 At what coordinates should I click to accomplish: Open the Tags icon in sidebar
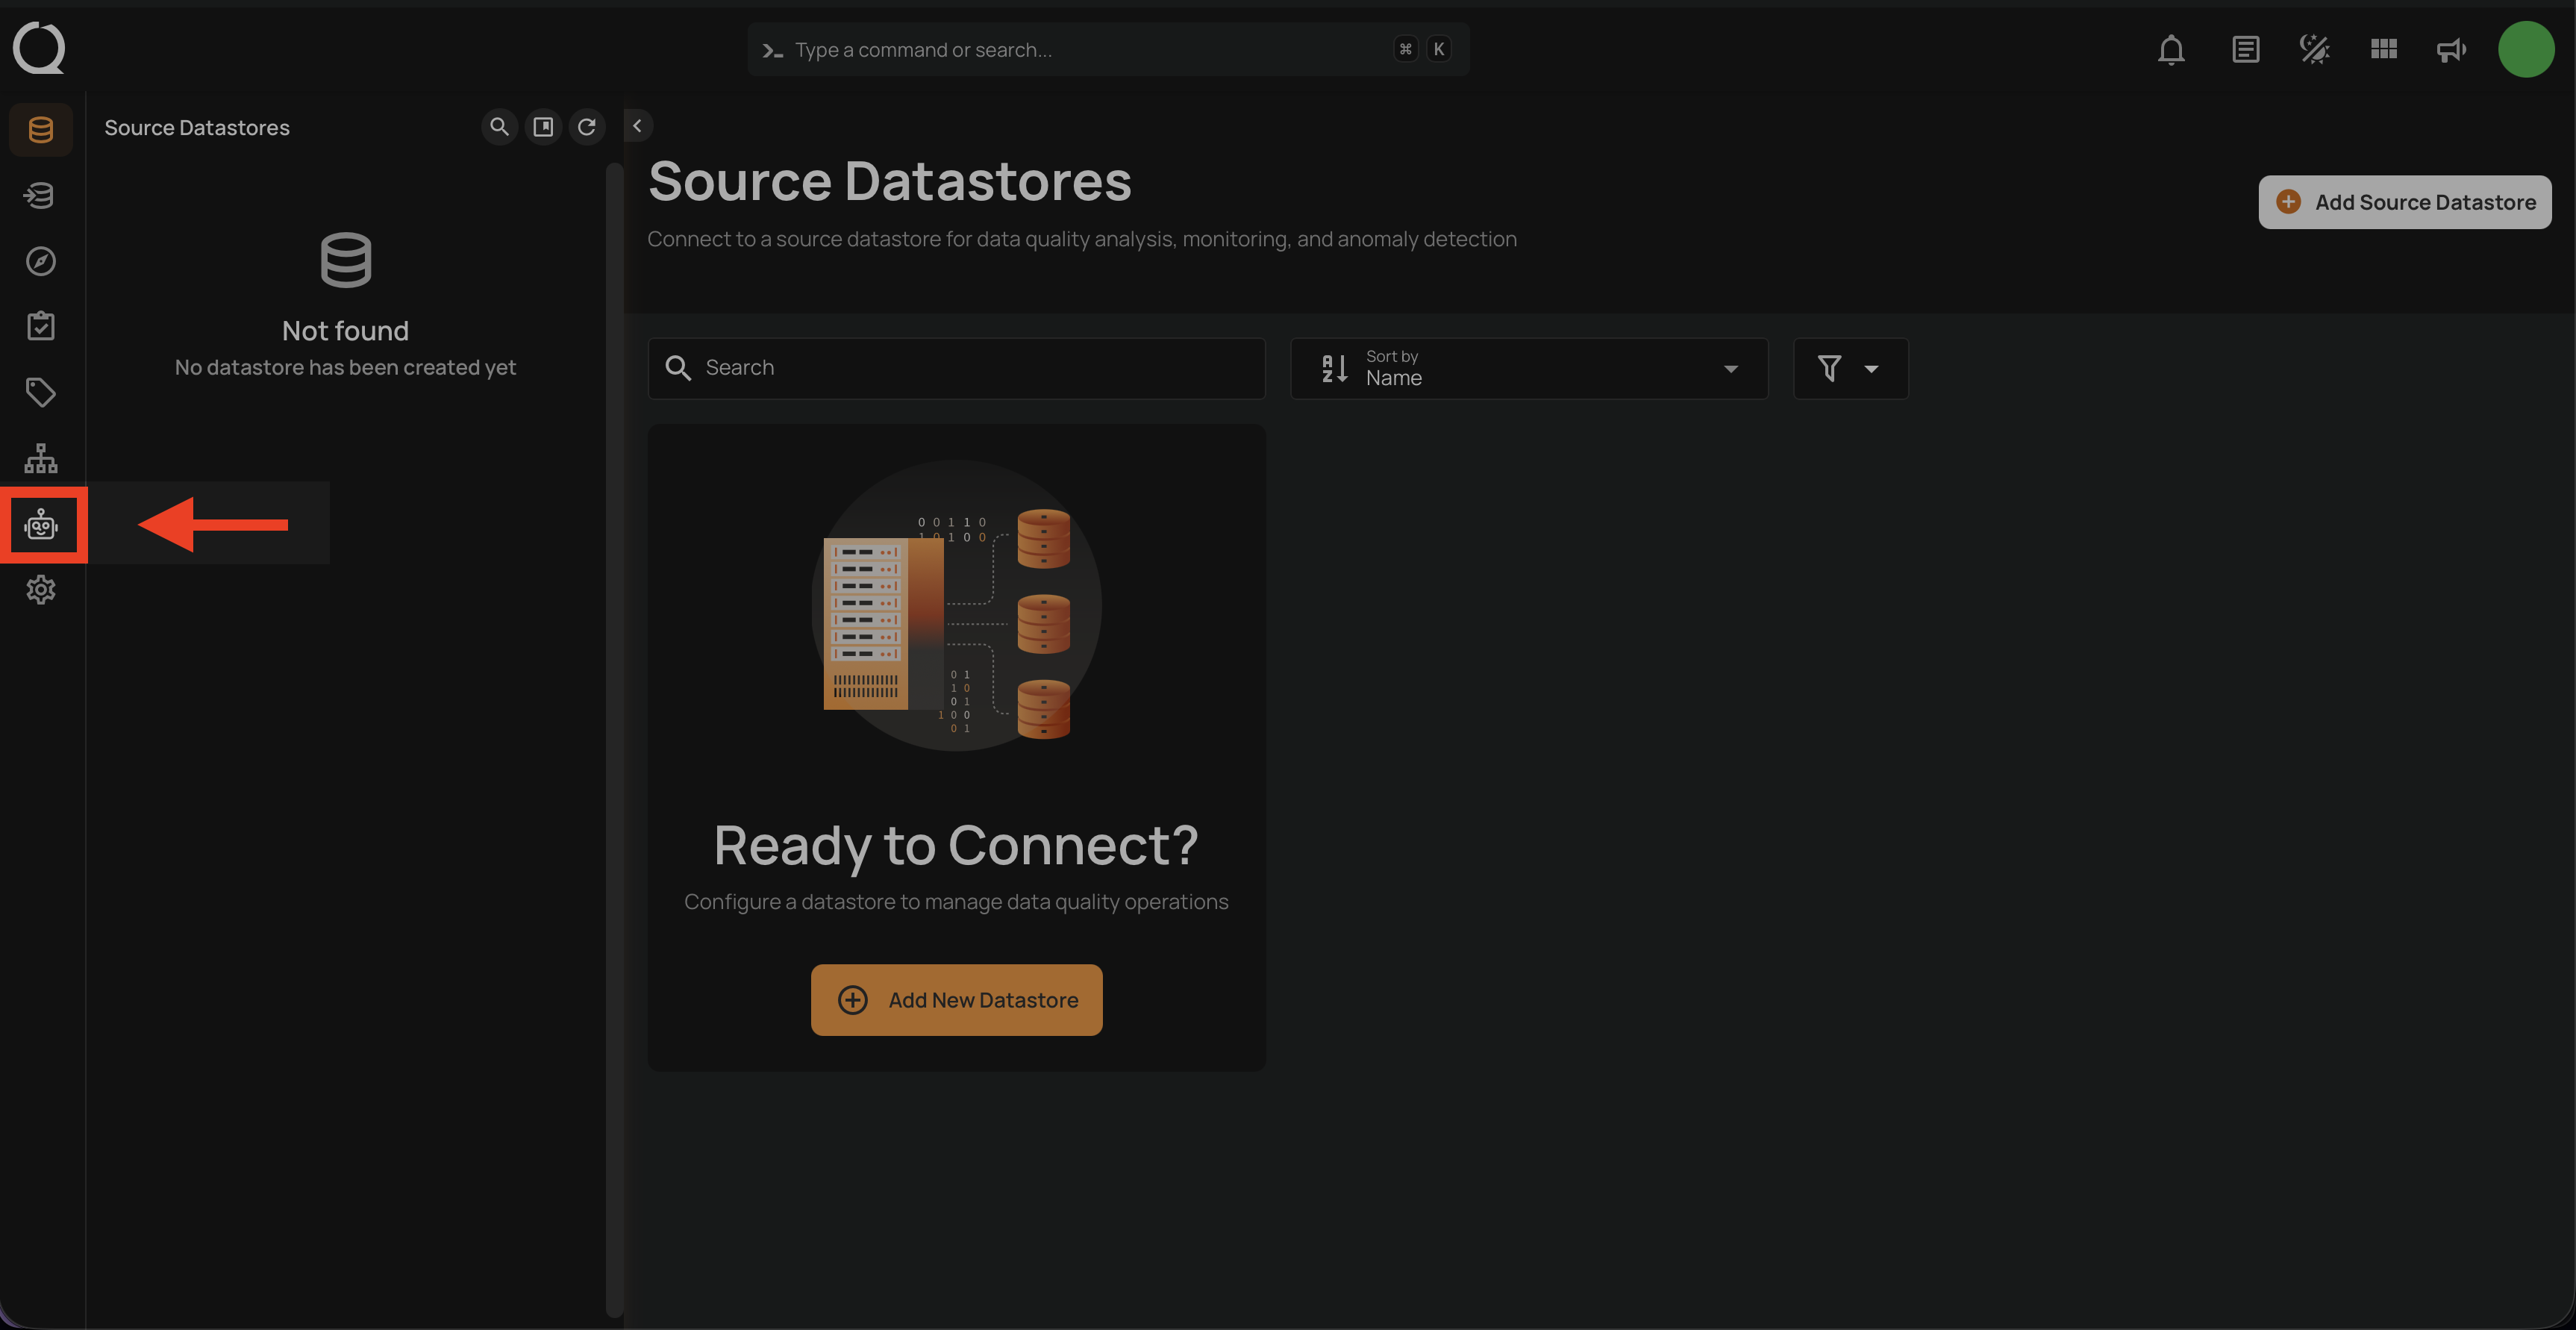41,392
